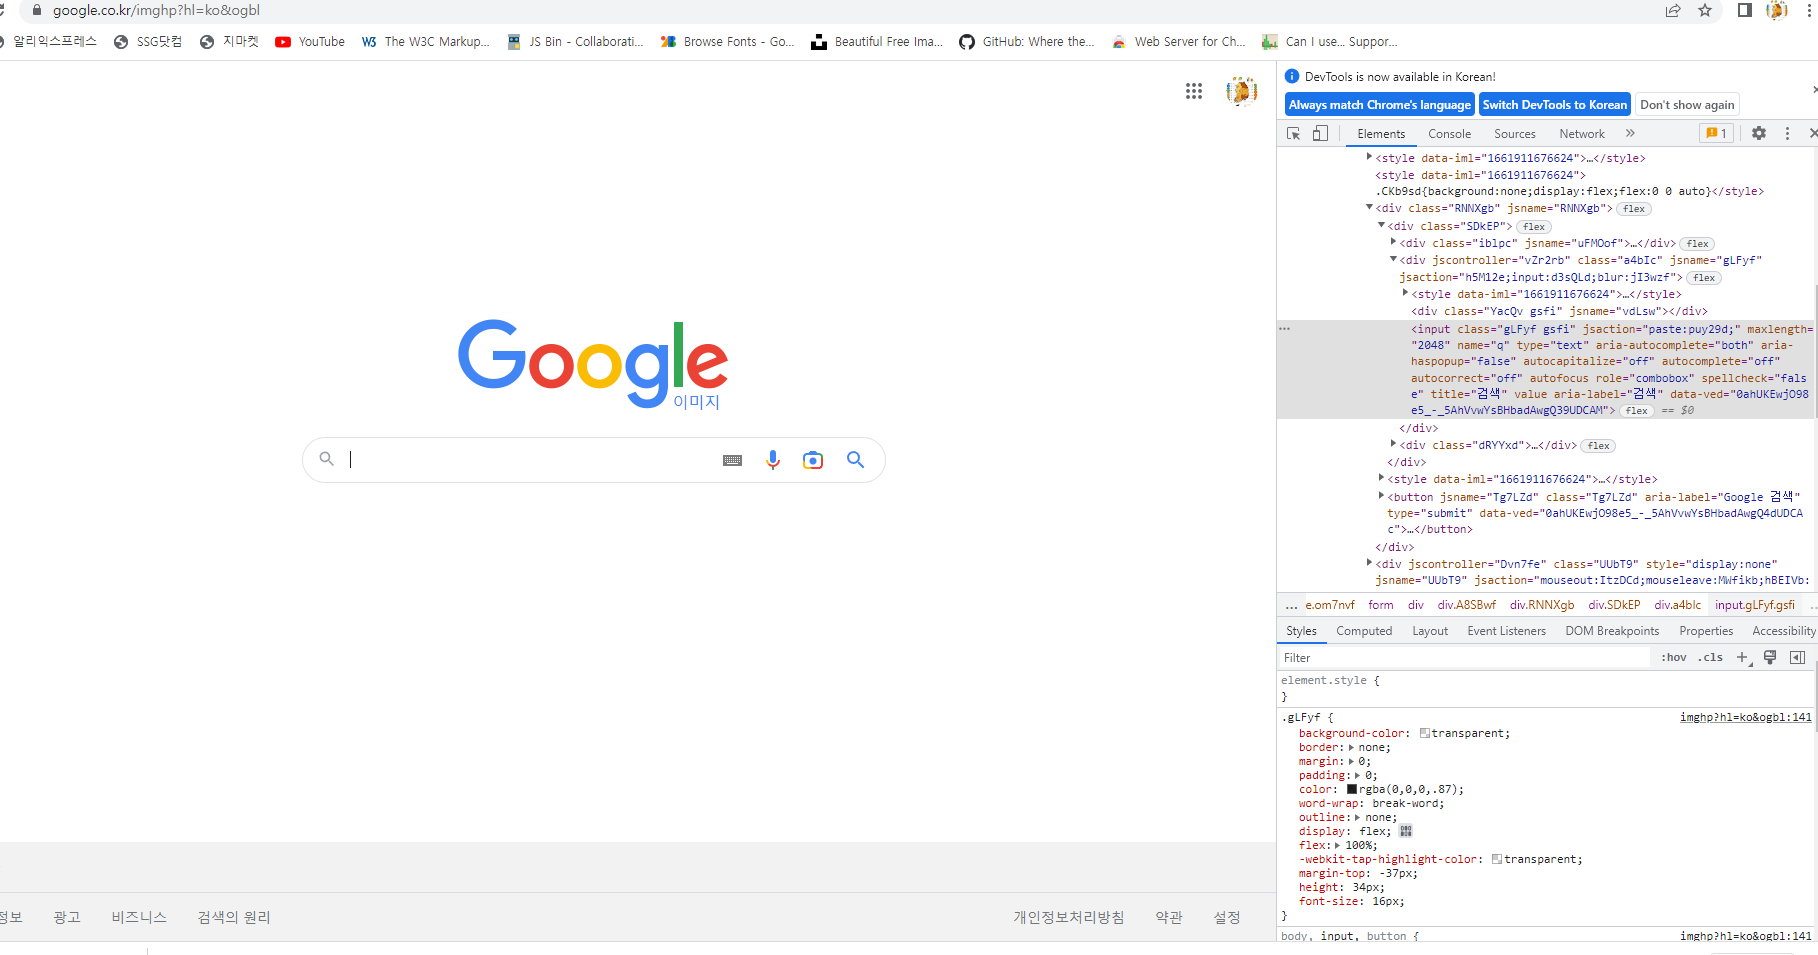
Task: Click Switch DevTools to Korean button
Action: pos(1554,105)
